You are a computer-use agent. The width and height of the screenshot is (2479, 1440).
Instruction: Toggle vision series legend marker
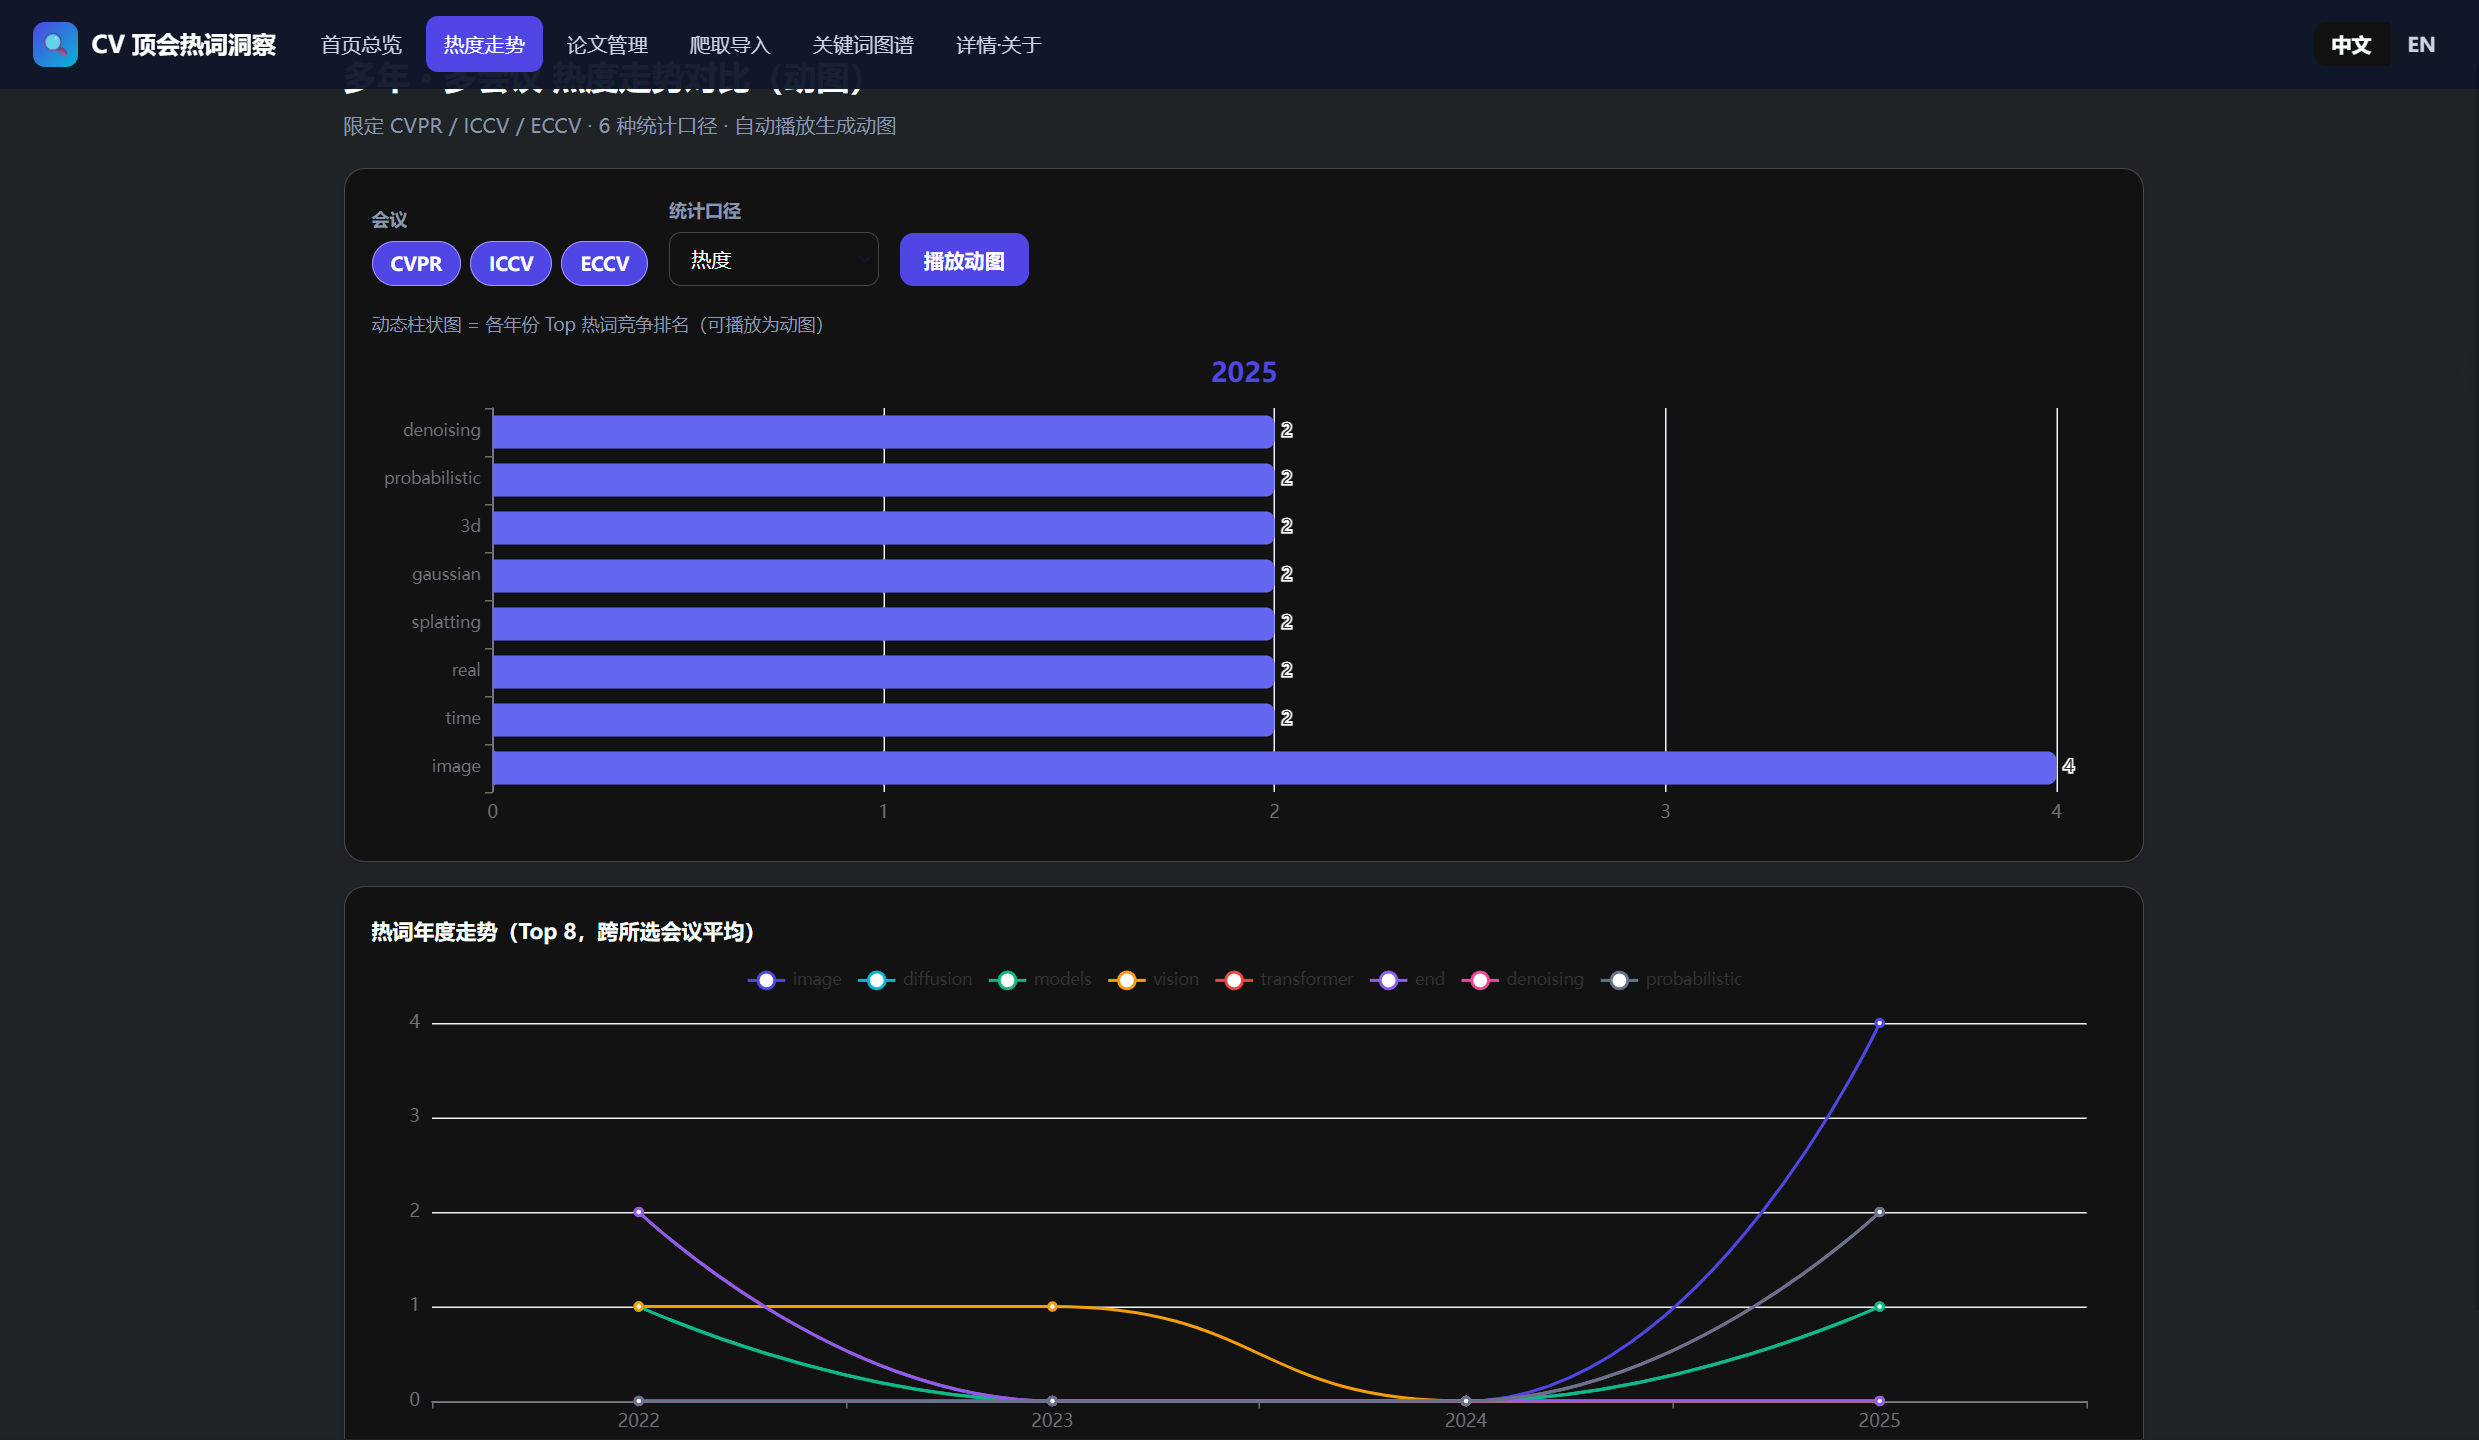pyautogui.click(x=1126, y=980)
